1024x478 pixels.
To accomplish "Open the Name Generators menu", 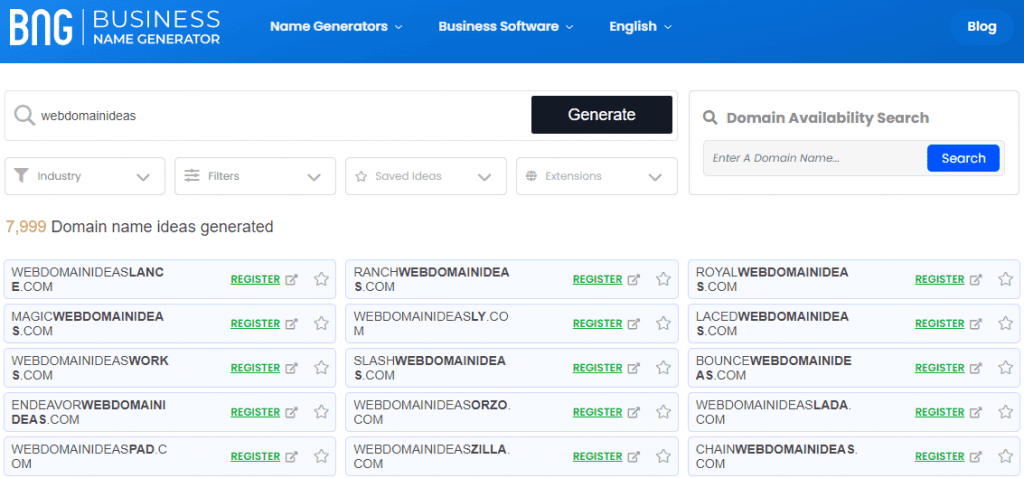I will tap(336, 27).
